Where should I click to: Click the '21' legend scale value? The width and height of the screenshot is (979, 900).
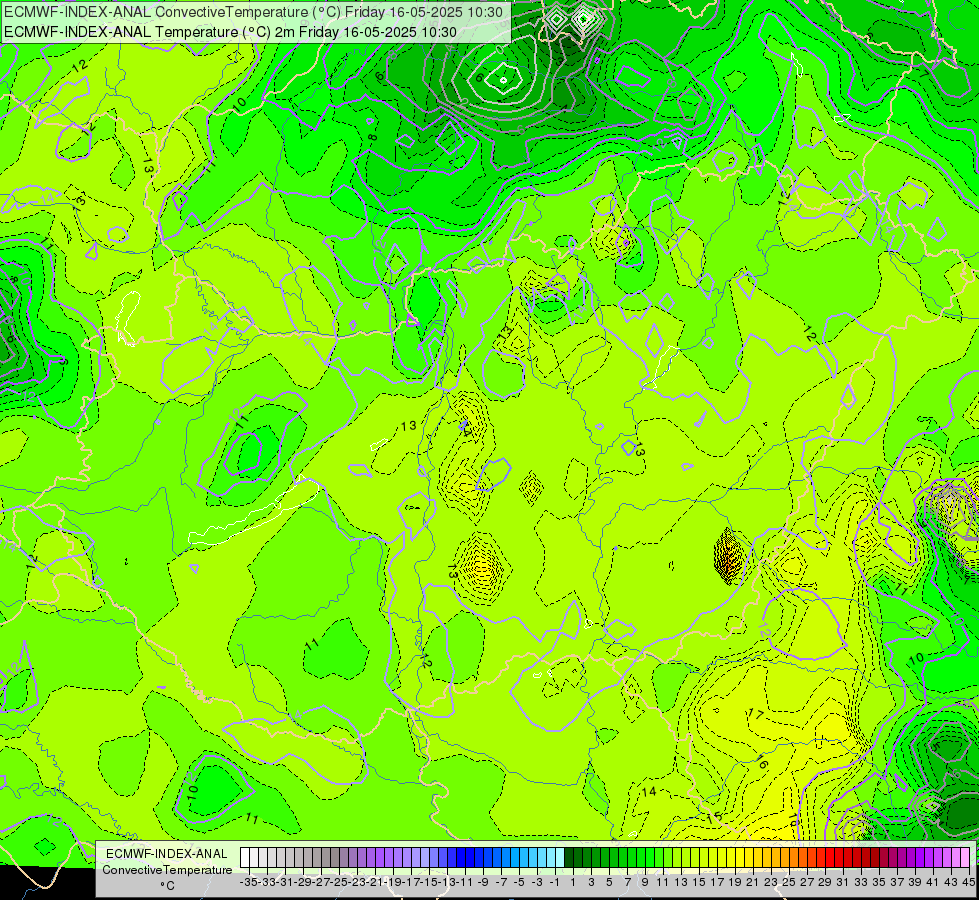tap(752, 882)
